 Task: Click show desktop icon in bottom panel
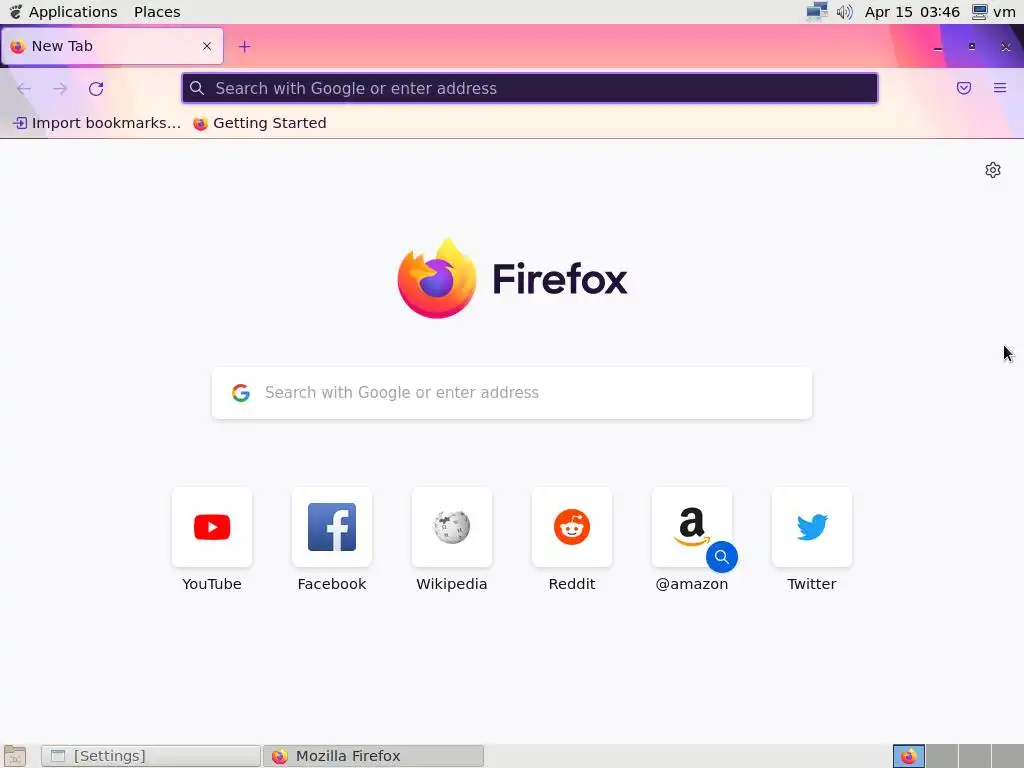coord(14,756)
